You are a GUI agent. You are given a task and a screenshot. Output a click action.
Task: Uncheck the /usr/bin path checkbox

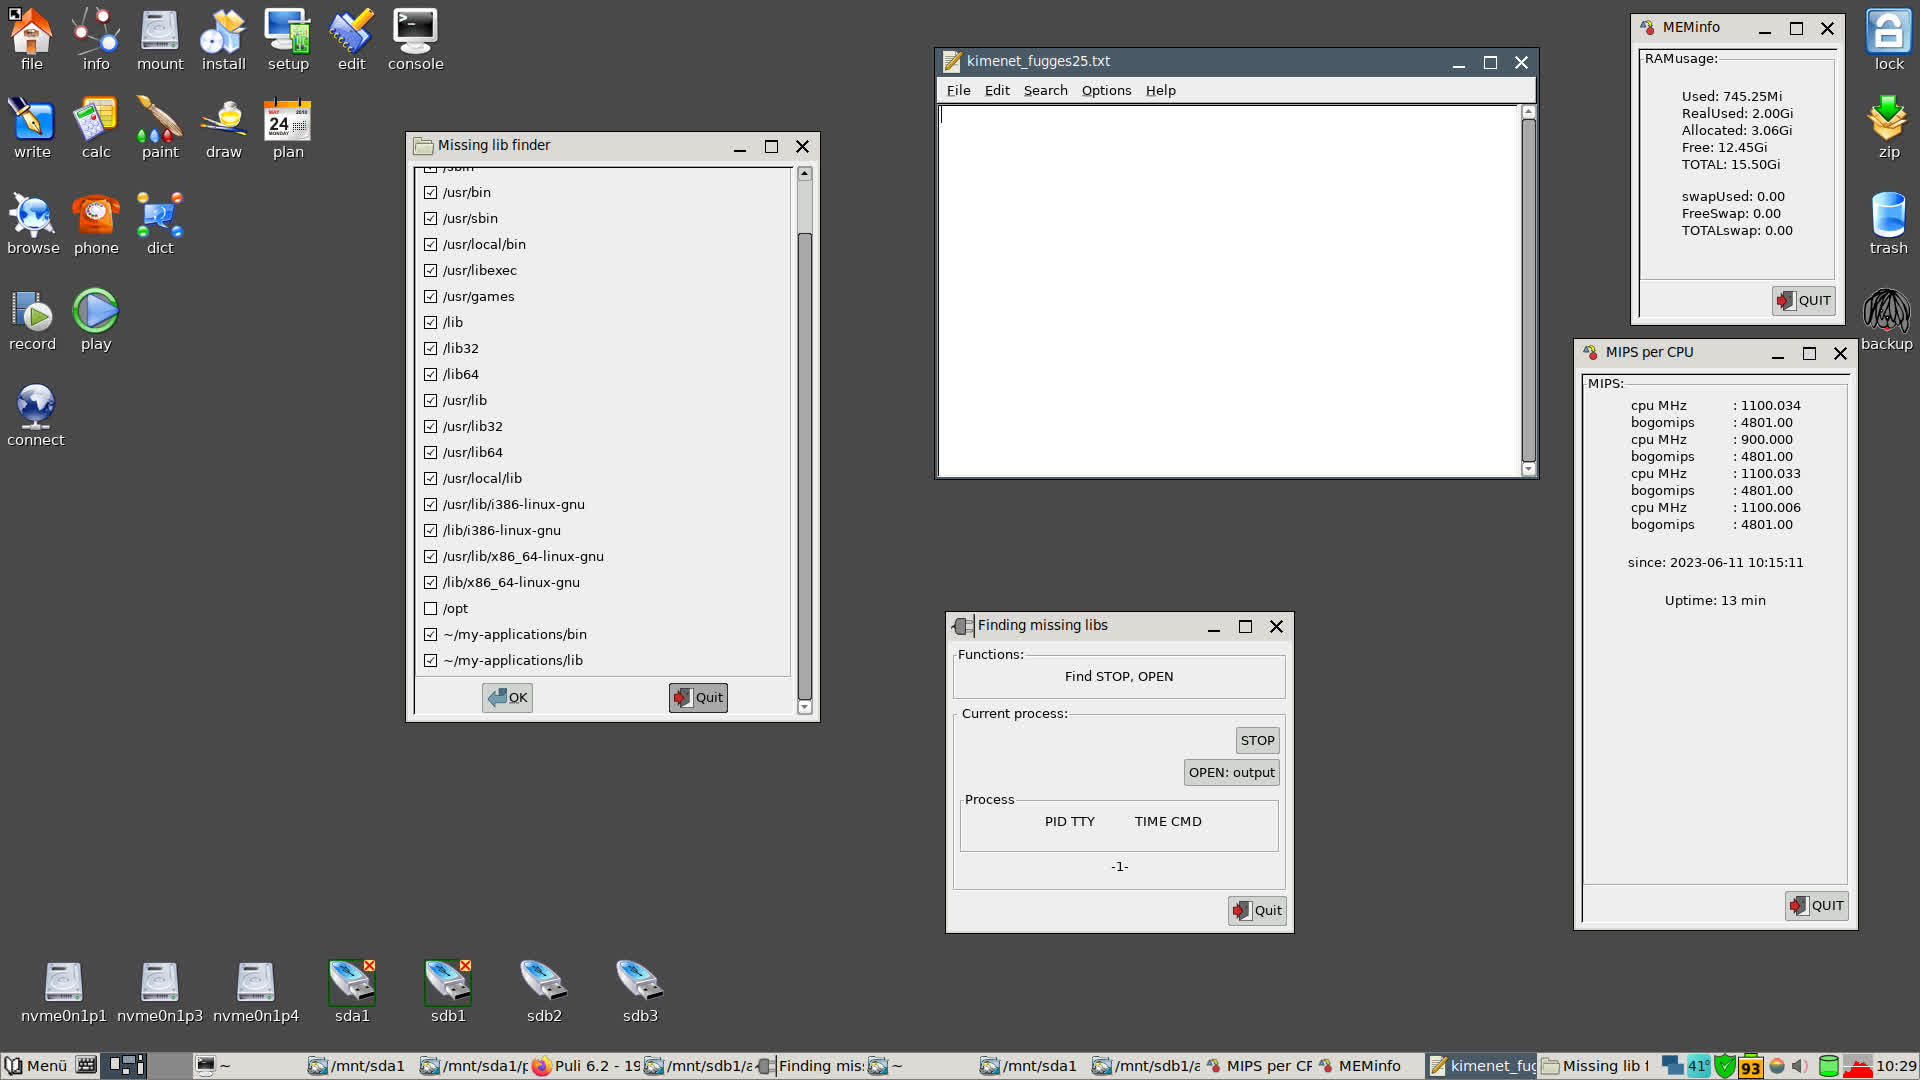click(x=430, y=192)
